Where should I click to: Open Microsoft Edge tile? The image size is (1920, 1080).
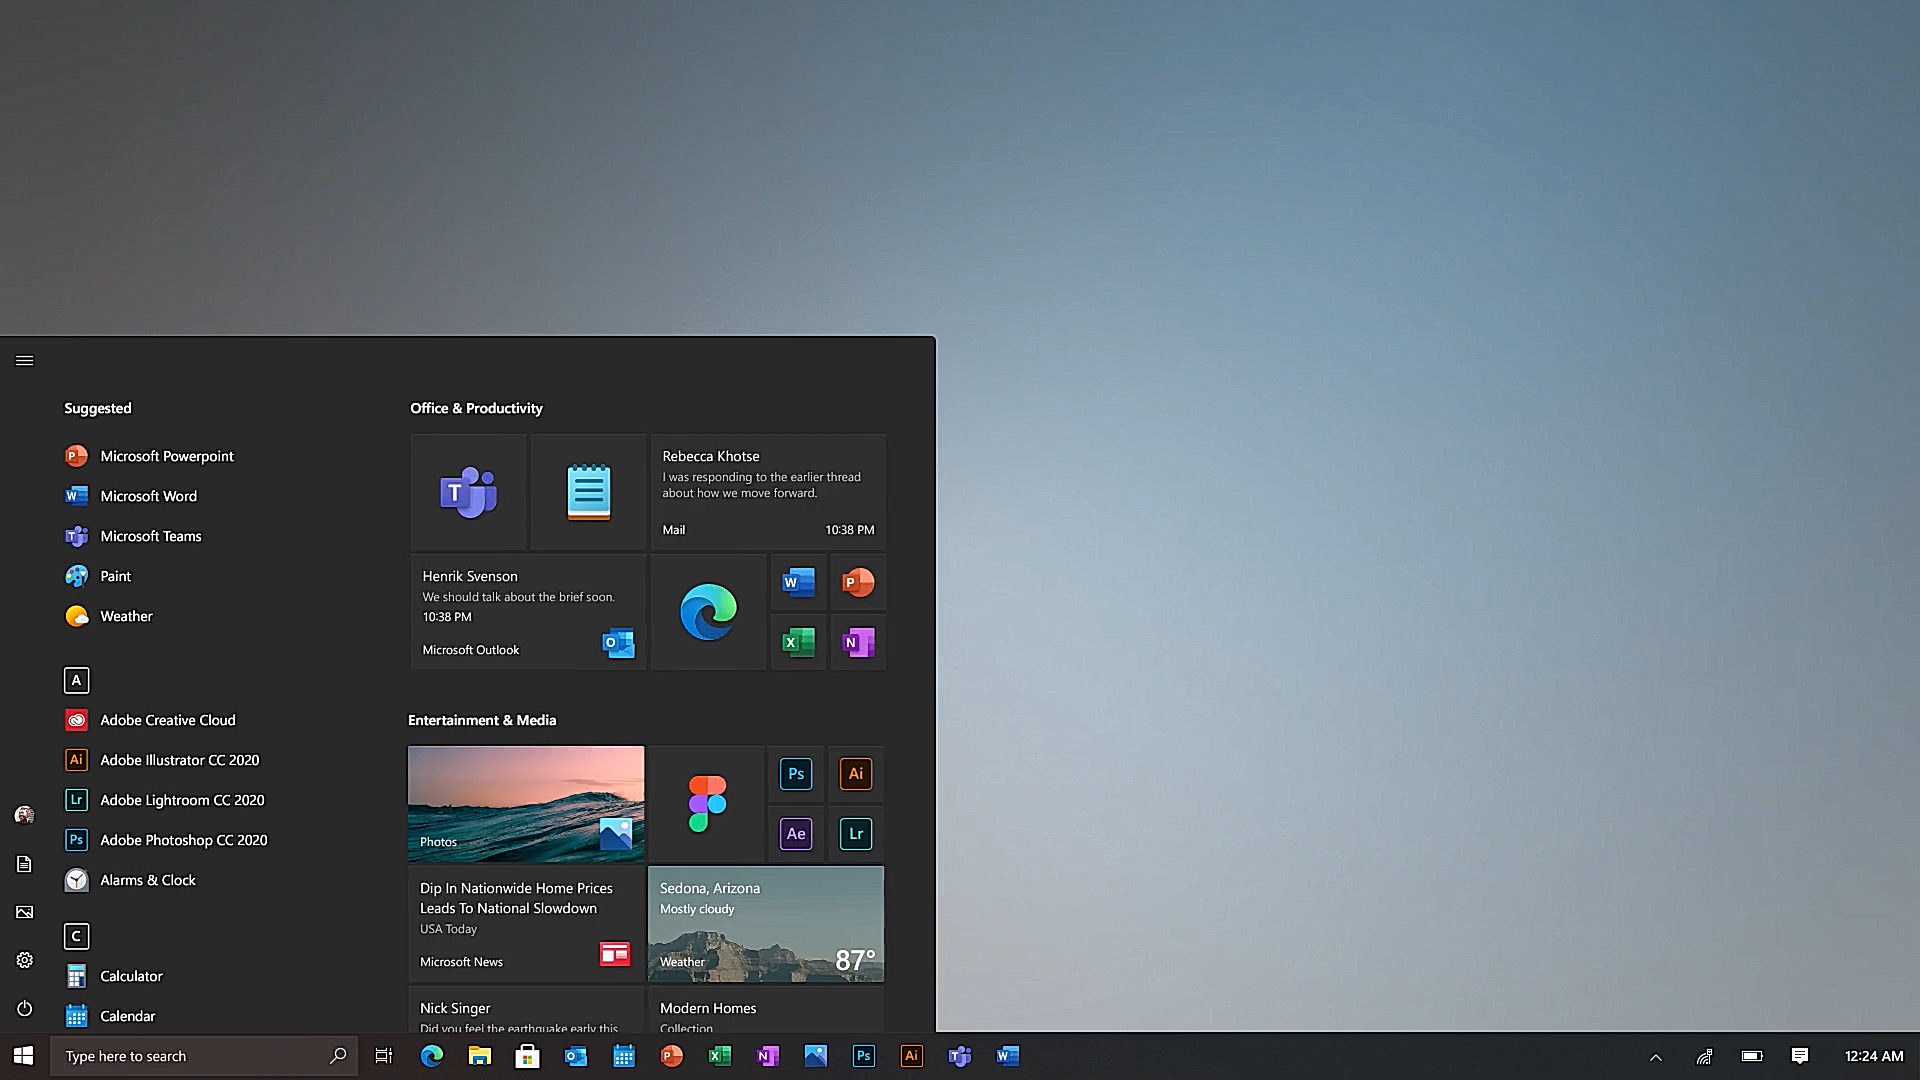[x=708, y=611]
